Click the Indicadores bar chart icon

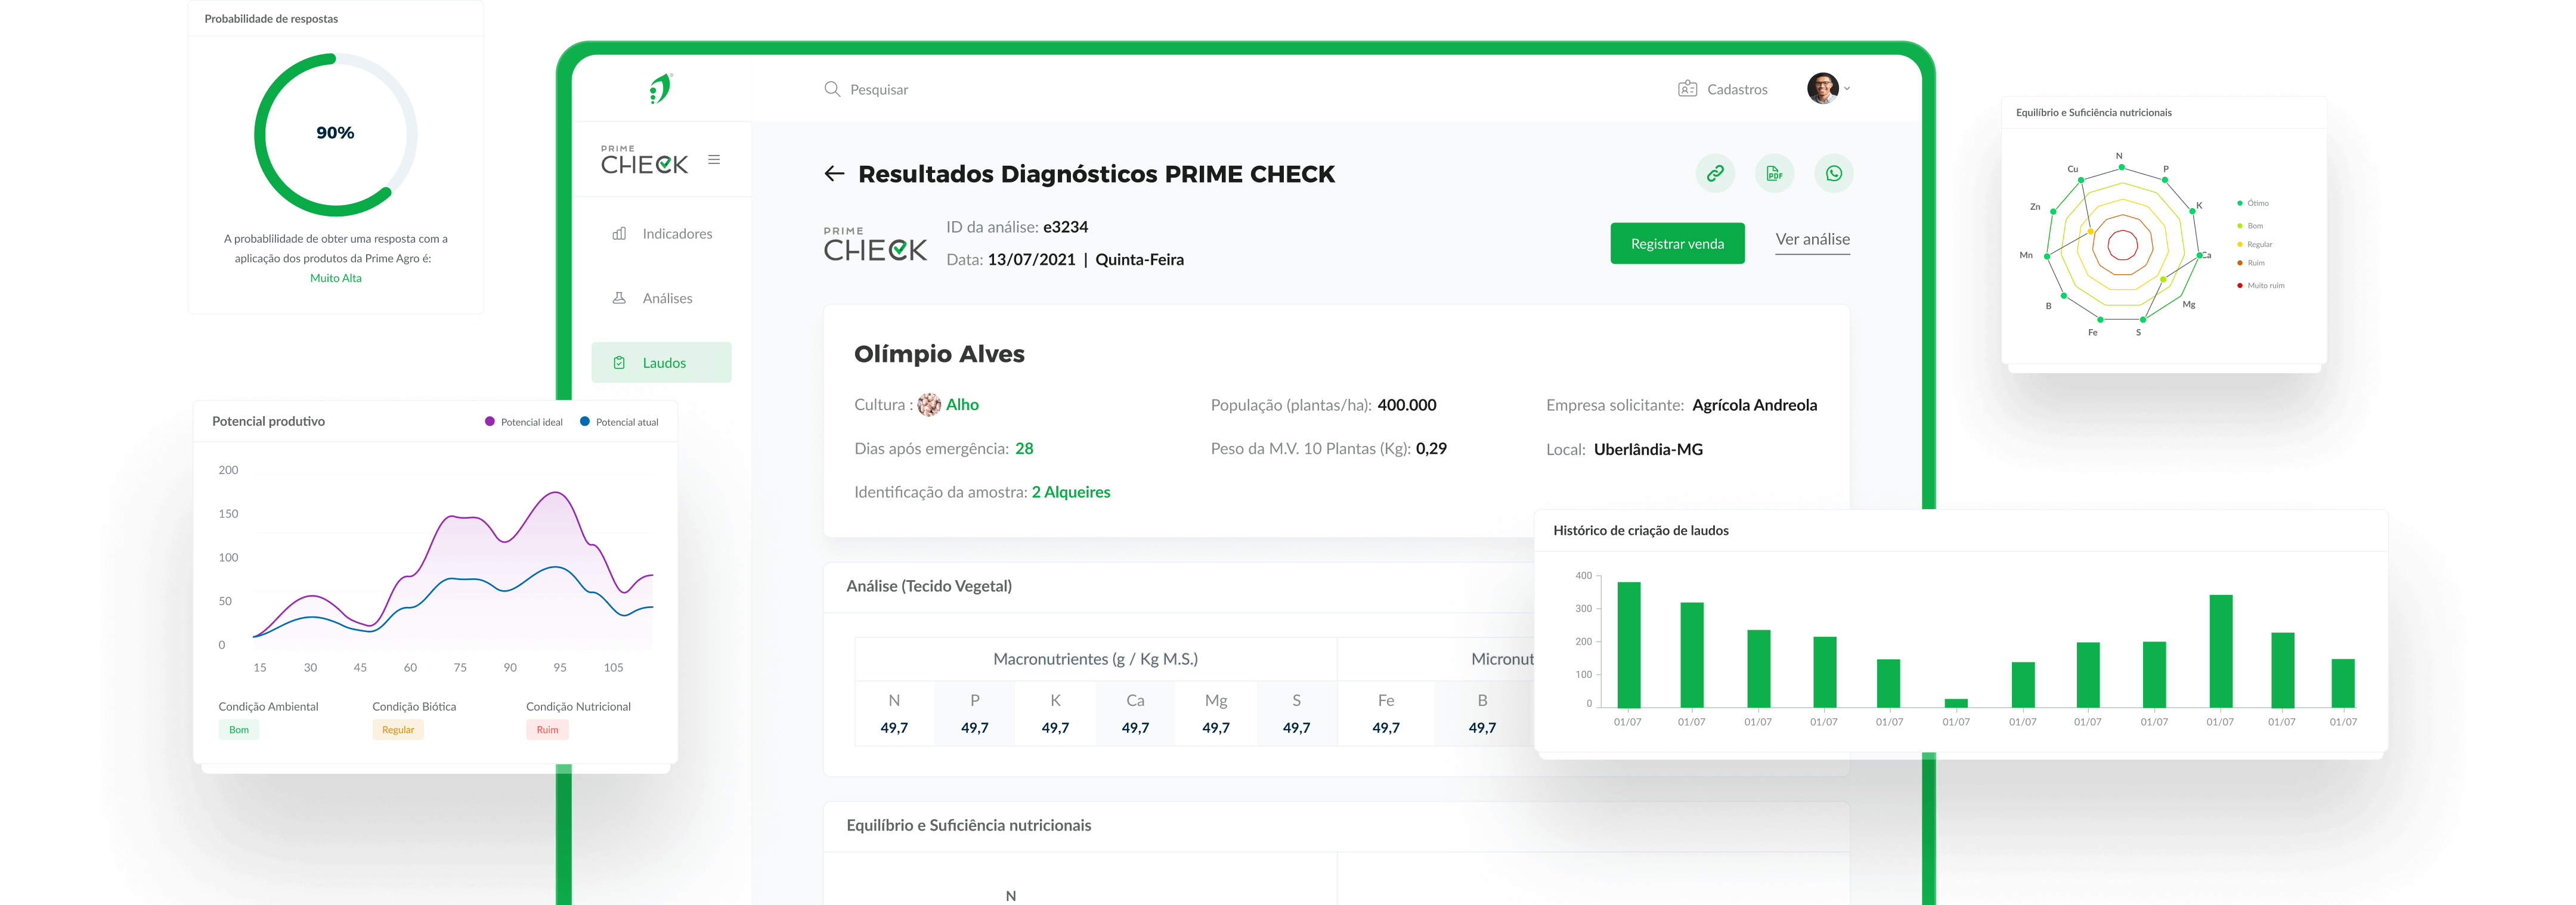619,233
